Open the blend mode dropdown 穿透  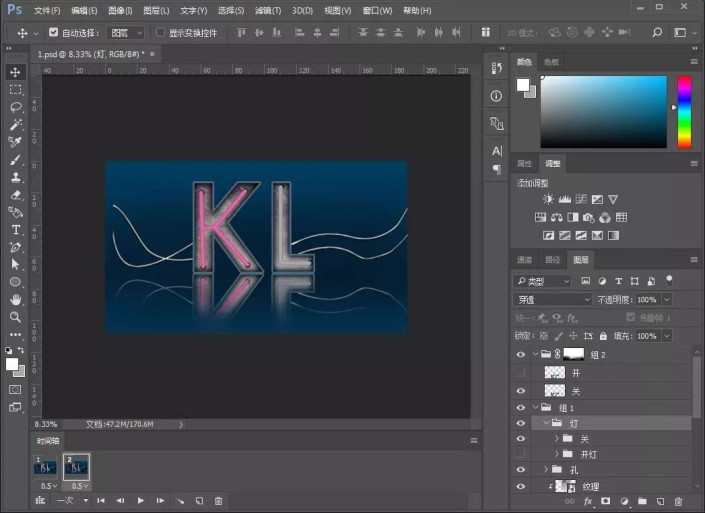[x=553, y=299]
